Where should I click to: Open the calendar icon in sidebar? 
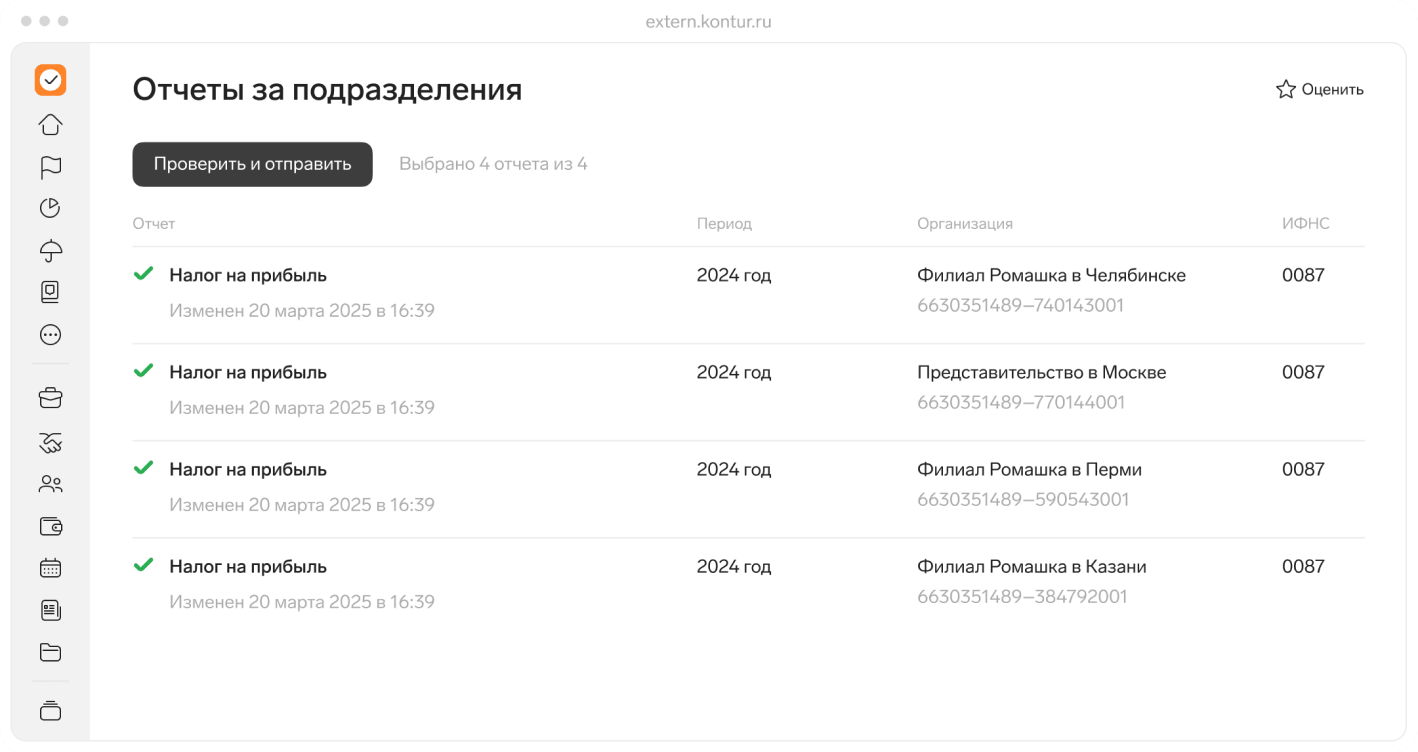coord(50,568)
